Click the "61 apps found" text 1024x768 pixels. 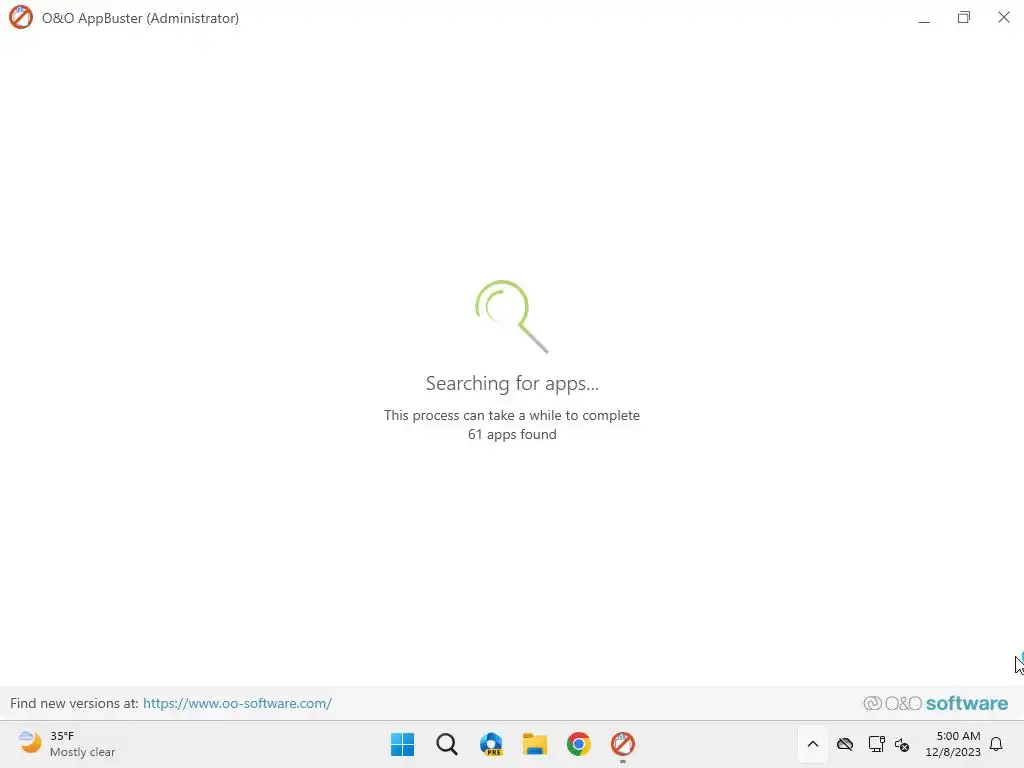[x=512, y=434]
